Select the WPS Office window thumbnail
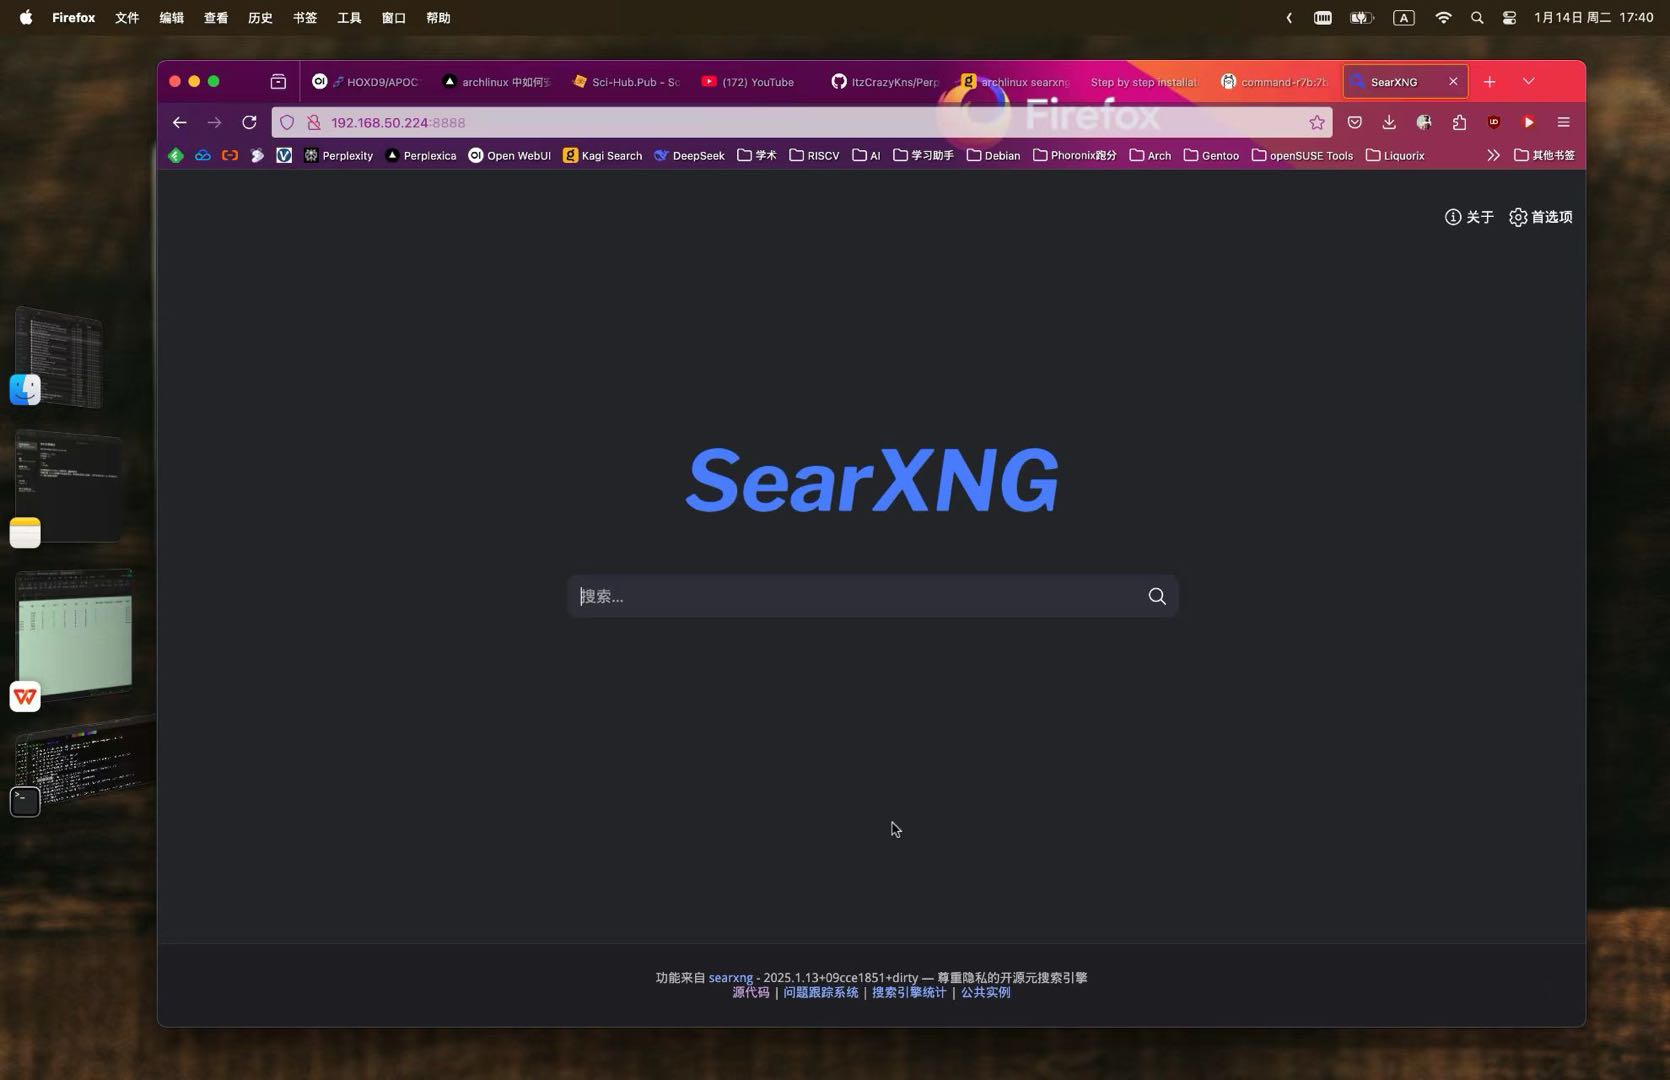Viewport: 1670px width, 1080px height. point(74,632)
